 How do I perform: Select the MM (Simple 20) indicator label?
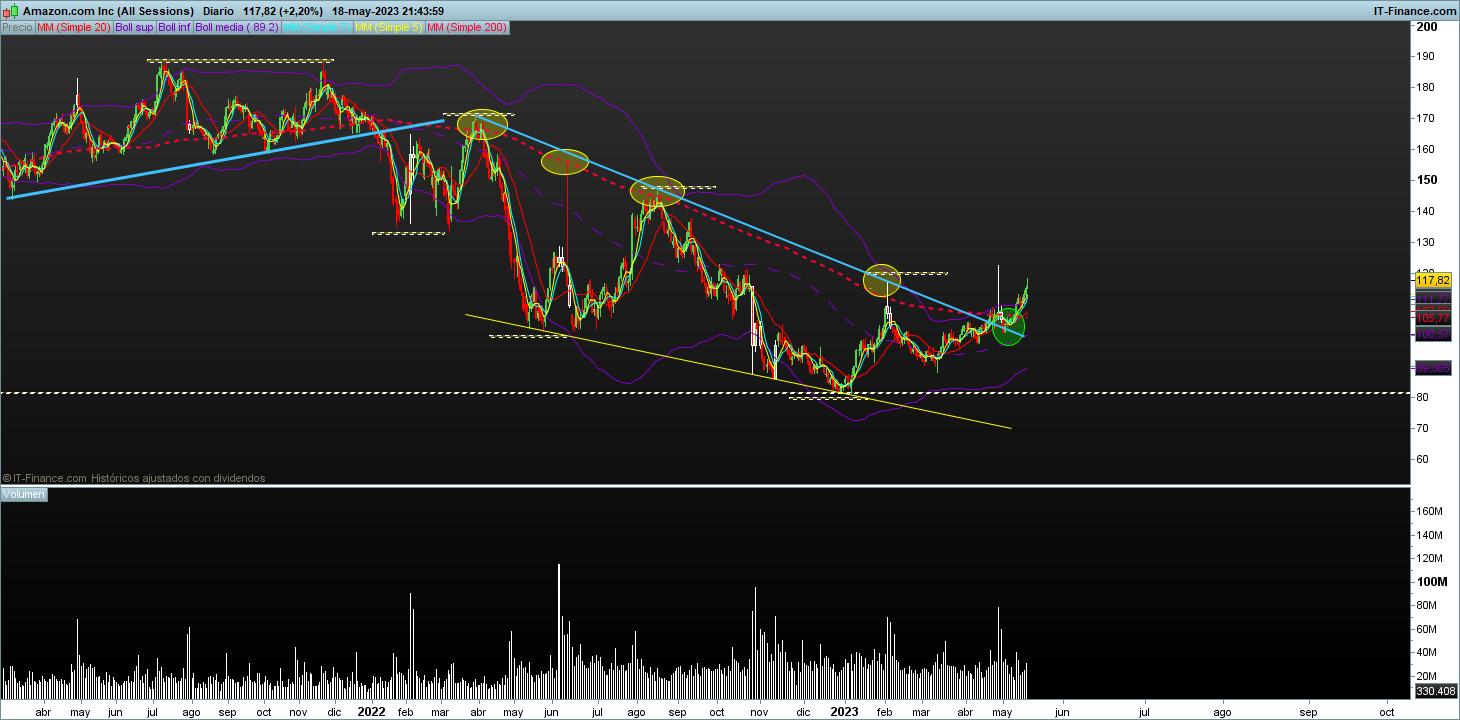point(74,27)
